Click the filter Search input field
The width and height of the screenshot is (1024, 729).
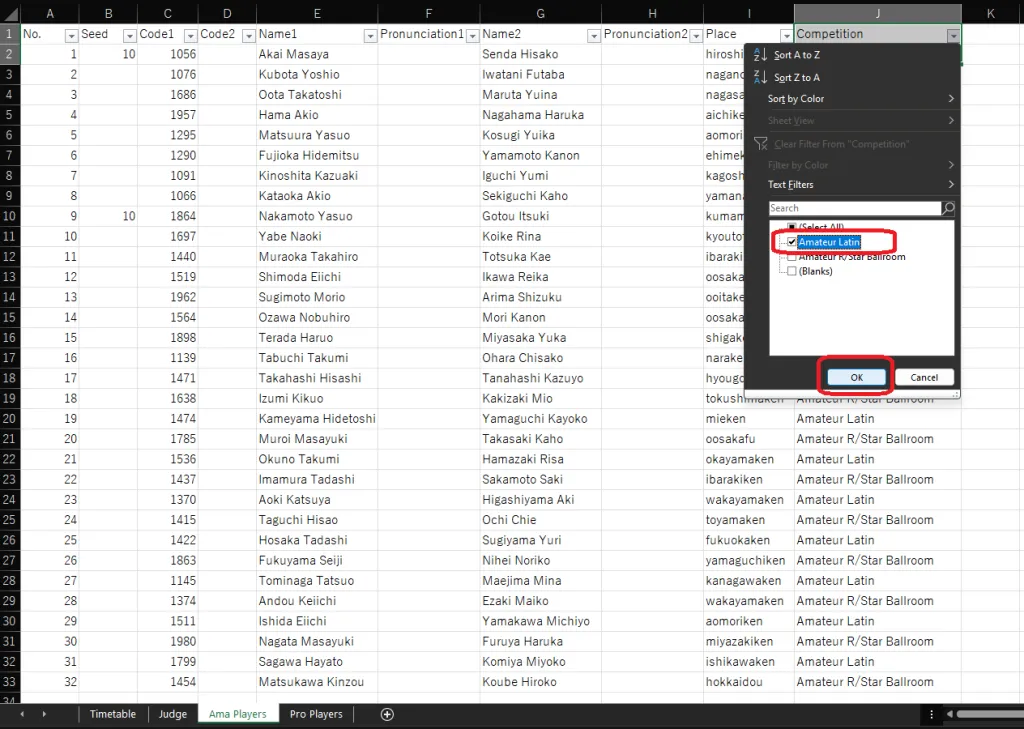(x=854, y=208)
